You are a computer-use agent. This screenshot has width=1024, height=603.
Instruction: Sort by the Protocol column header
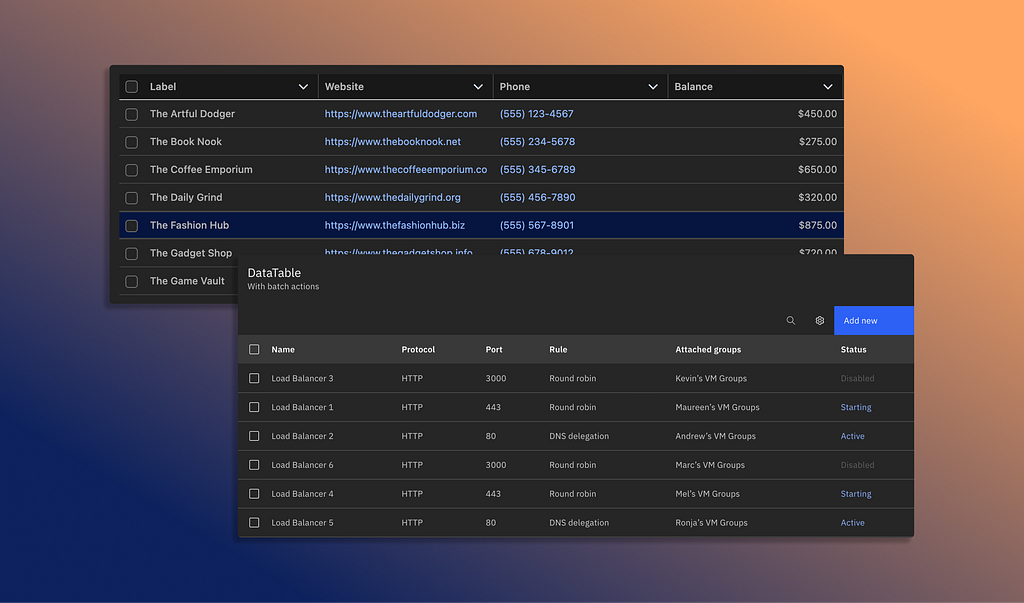418,350
